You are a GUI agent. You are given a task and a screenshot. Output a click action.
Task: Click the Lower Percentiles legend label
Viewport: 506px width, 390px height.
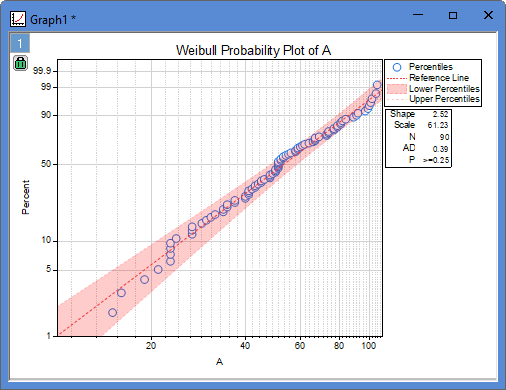(444, 89)
